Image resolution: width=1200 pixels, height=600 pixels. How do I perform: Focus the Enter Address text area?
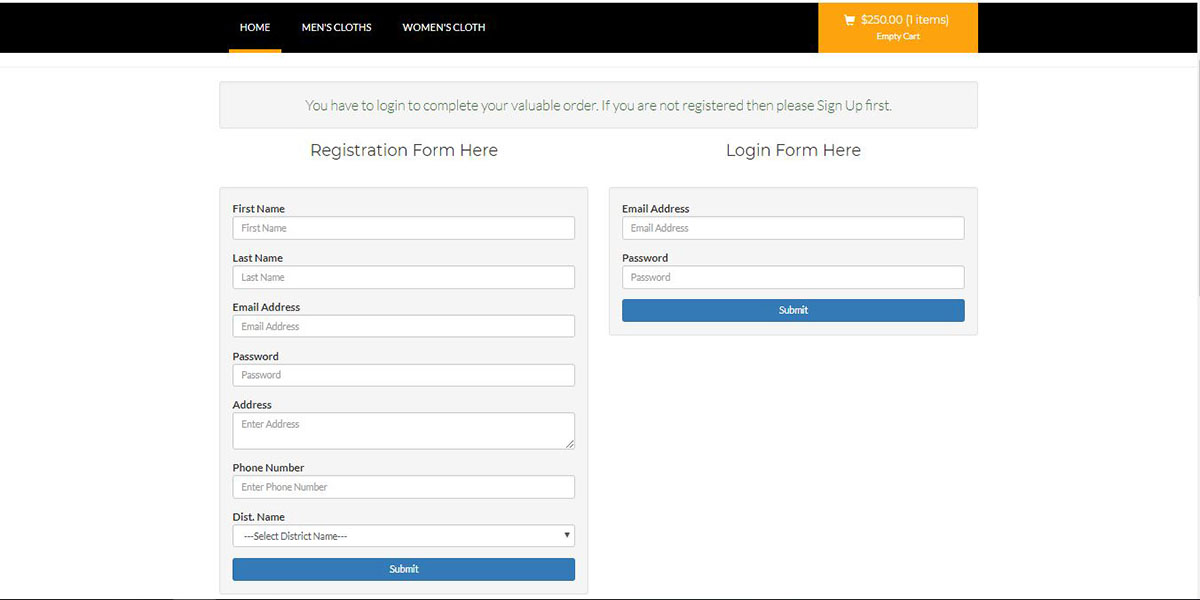403,431
